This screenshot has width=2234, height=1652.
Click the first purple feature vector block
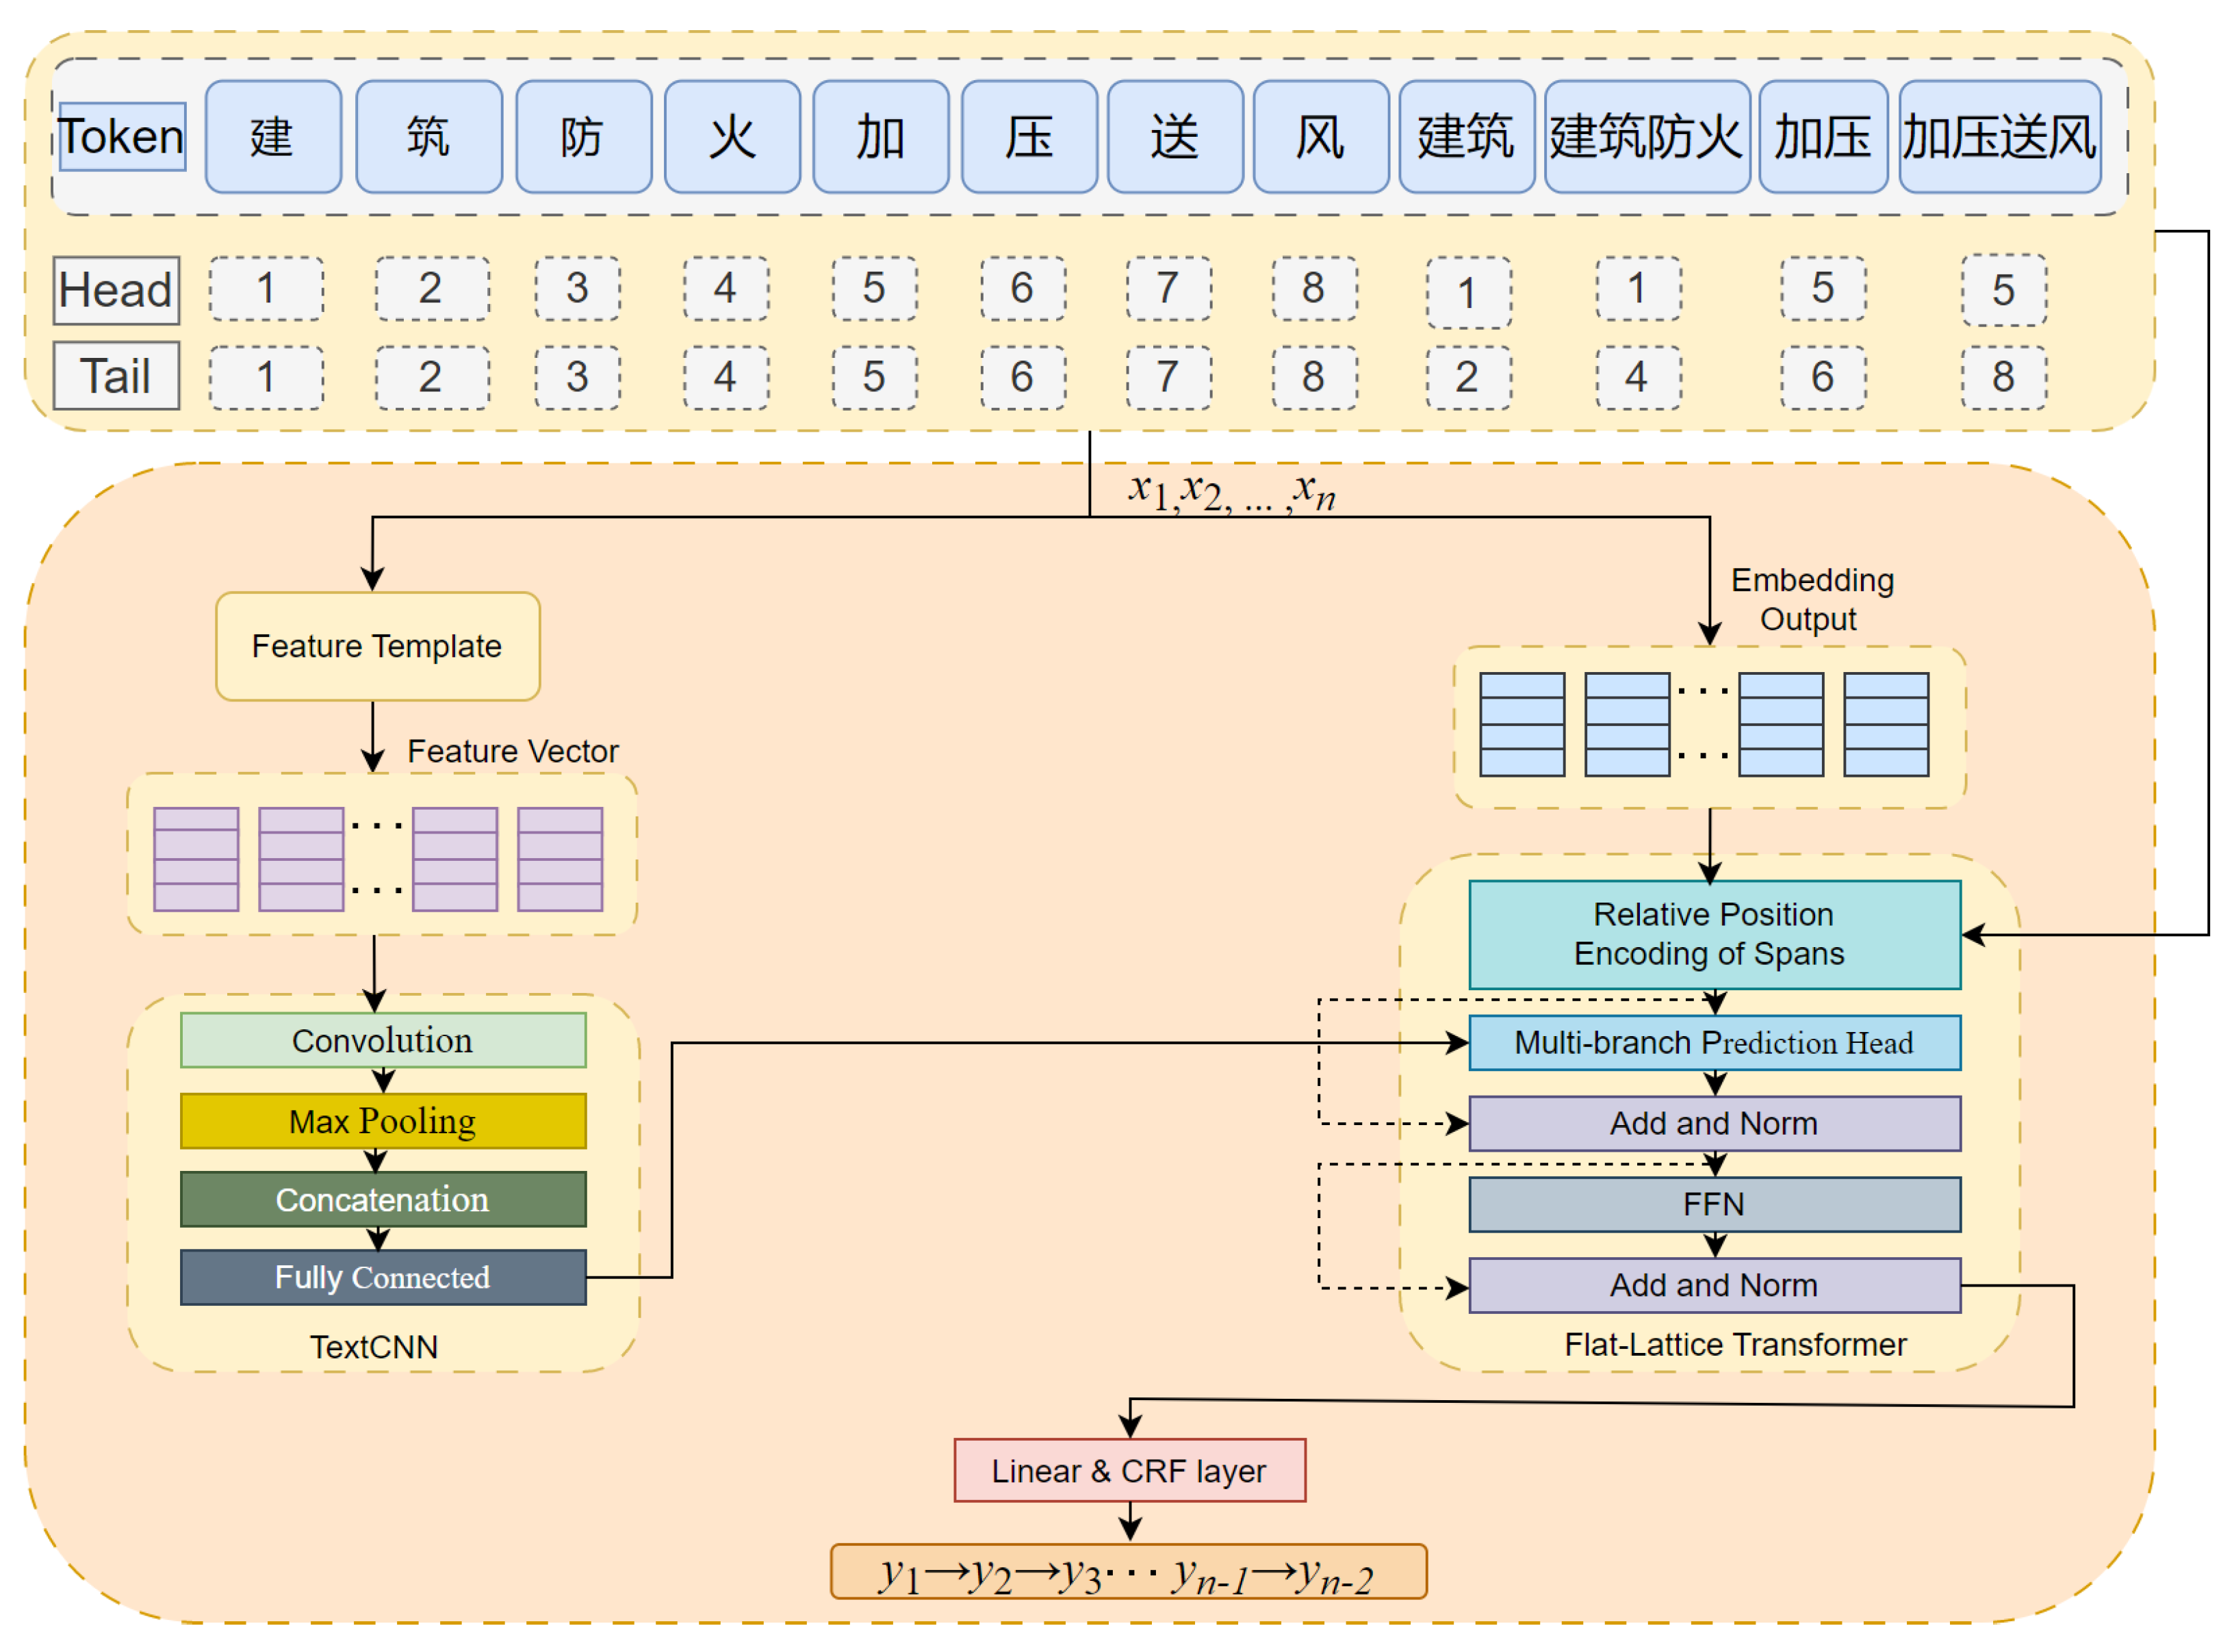(196, 859)
